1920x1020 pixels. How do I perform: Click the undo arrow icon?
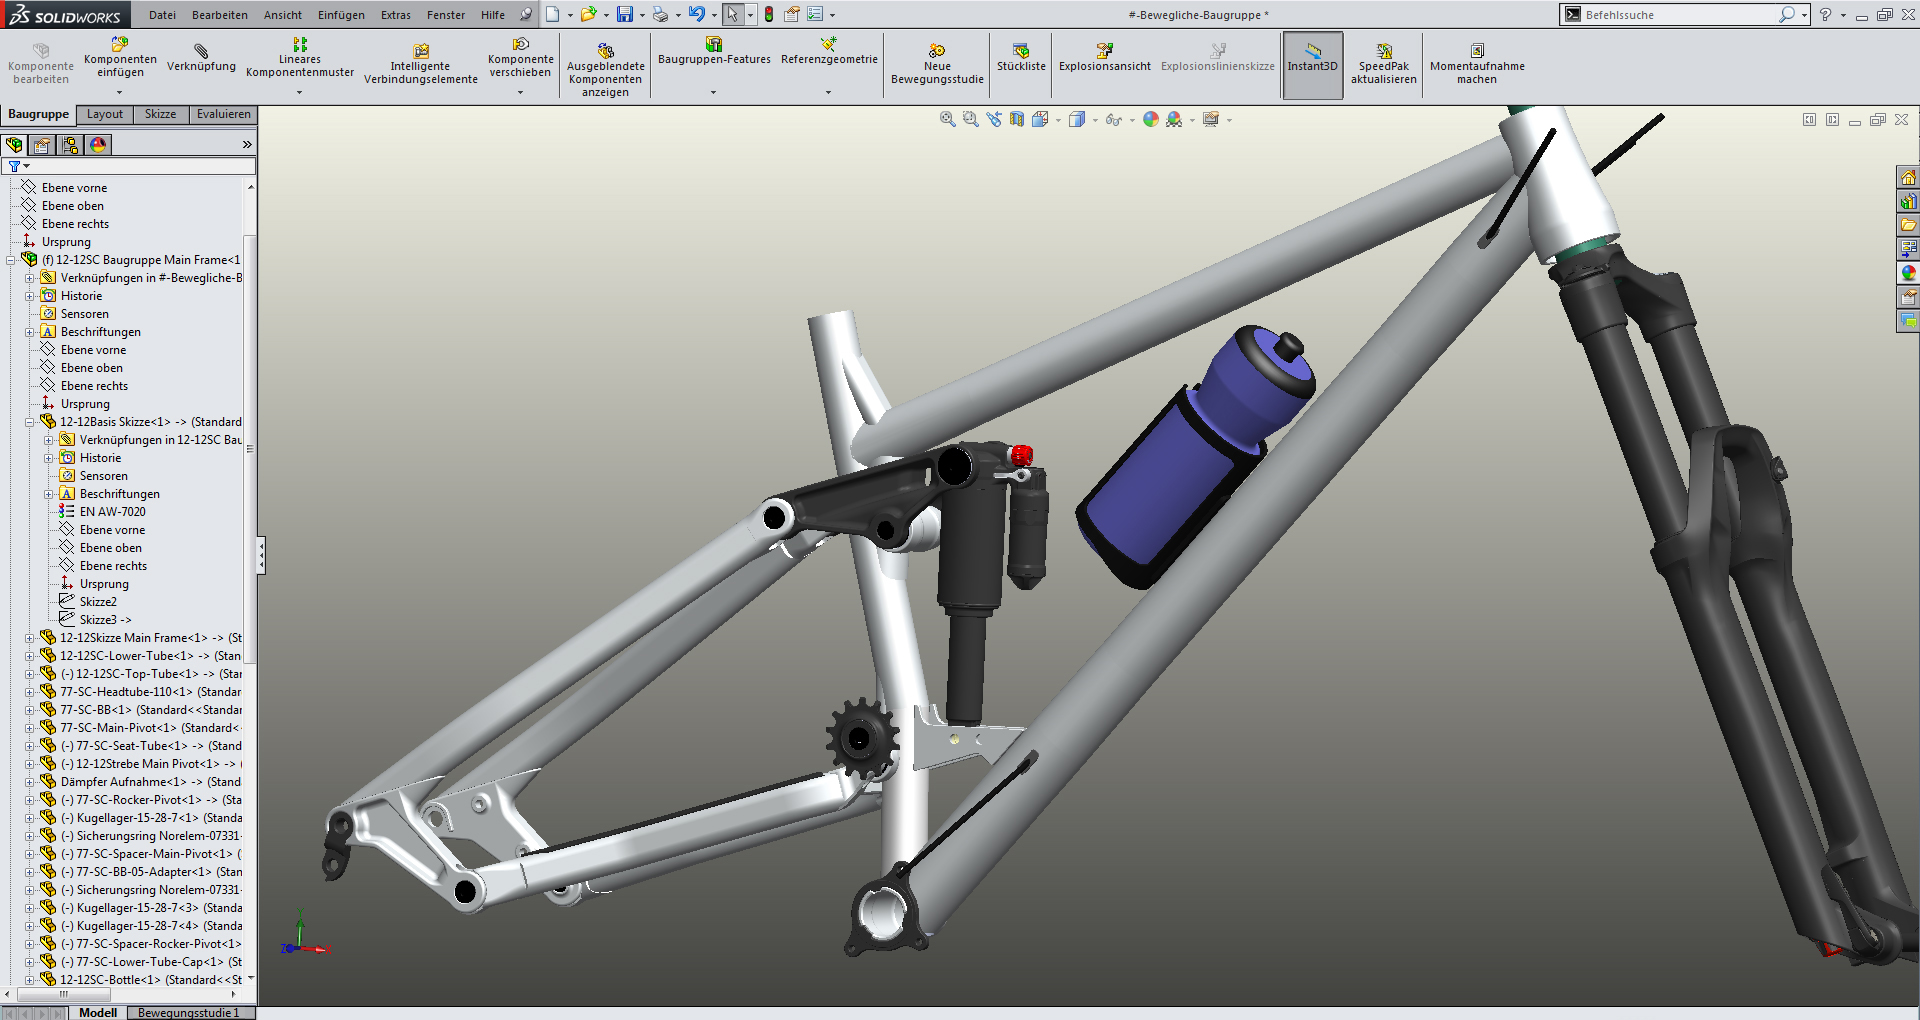(x=696, y=14)
